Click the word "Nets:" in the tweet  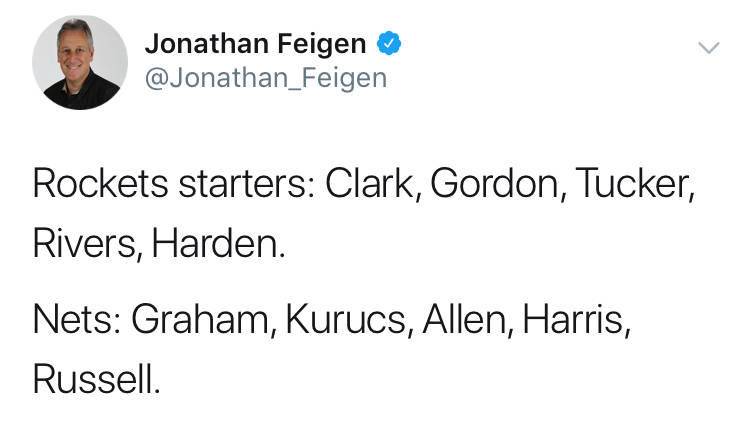[77, 320]
